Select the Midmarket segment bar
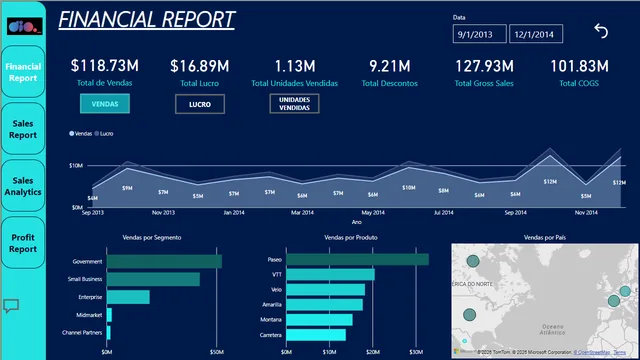The width and height of the screenshot is (640, 360). pyautogui.click(x=109, y=315)
